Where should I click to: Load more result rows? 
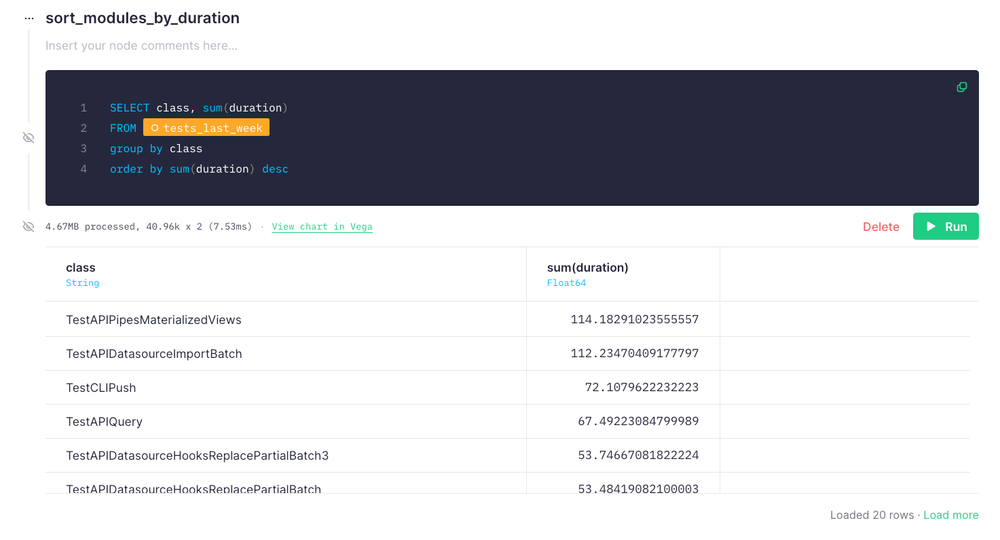pos(950,515)
